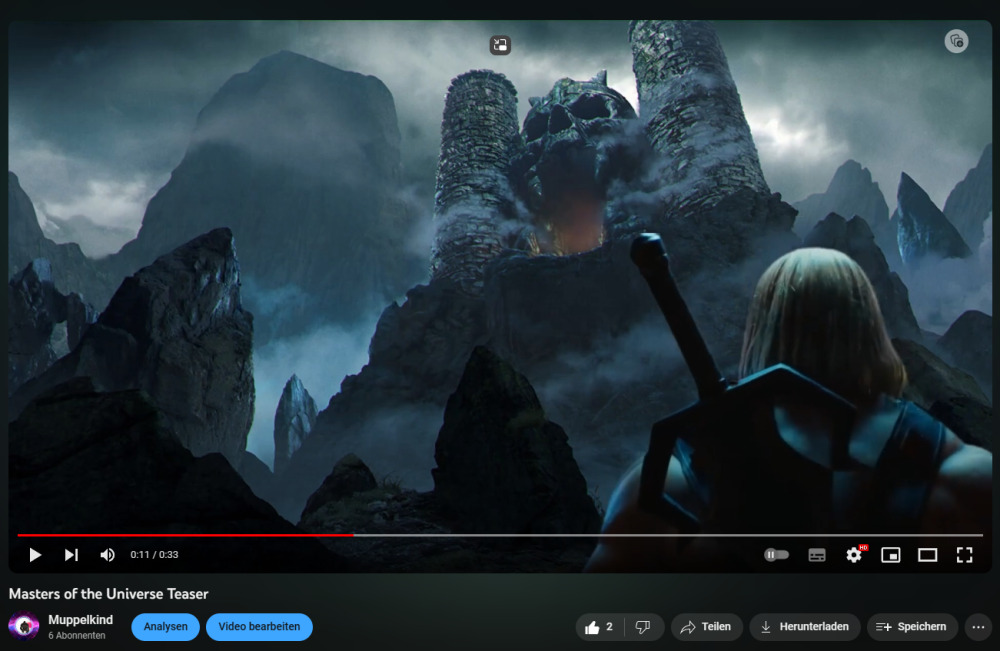Dislike the video with thumbs down
Image resolution: width=1000 pixels, height=651 pixels.
pos(643,627)
